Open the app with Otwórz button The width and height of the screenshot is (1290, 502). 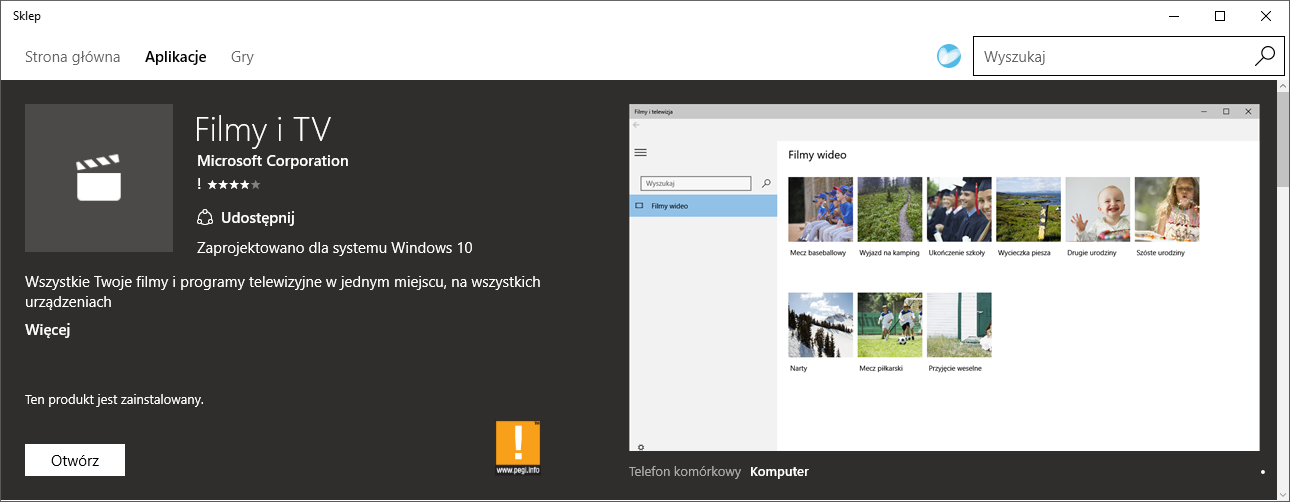tap(75, 460)
